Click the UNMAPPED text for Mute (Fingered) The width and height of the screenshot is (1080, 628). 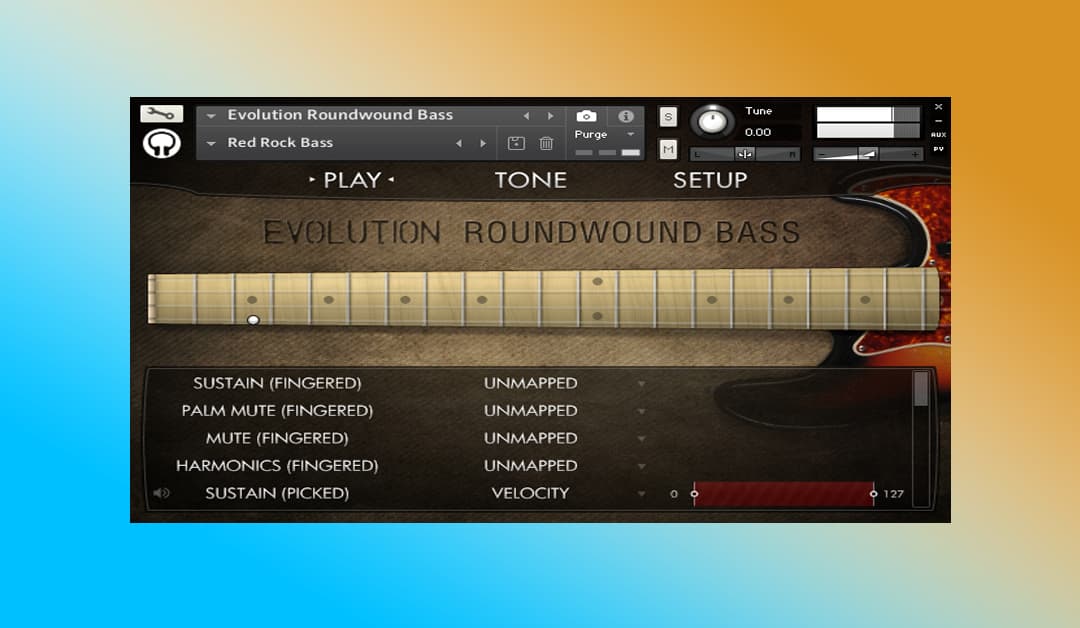click(530, 438)
